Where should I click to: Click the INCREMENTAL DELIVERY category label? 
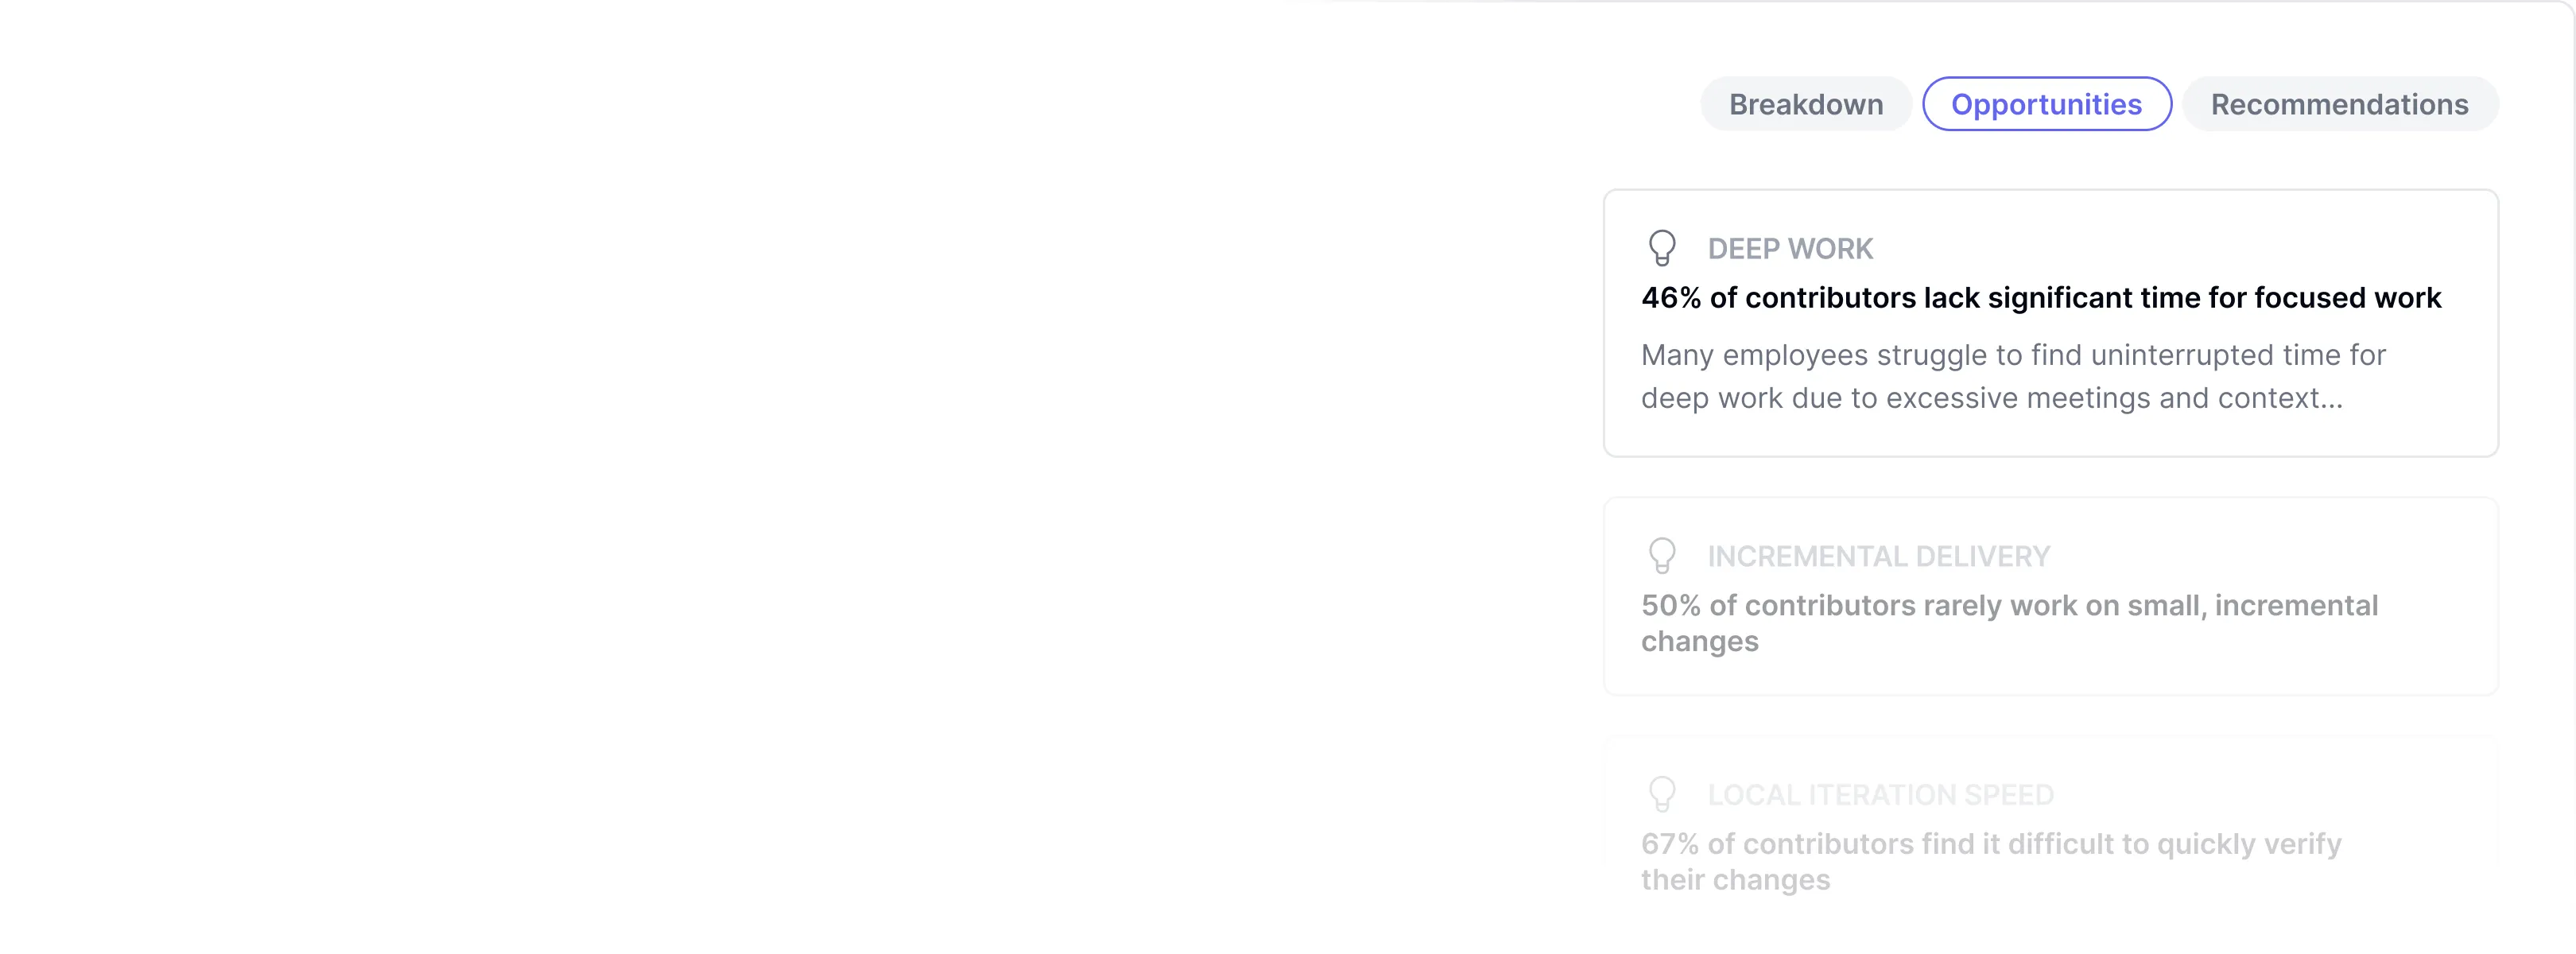coord(1878,557)
